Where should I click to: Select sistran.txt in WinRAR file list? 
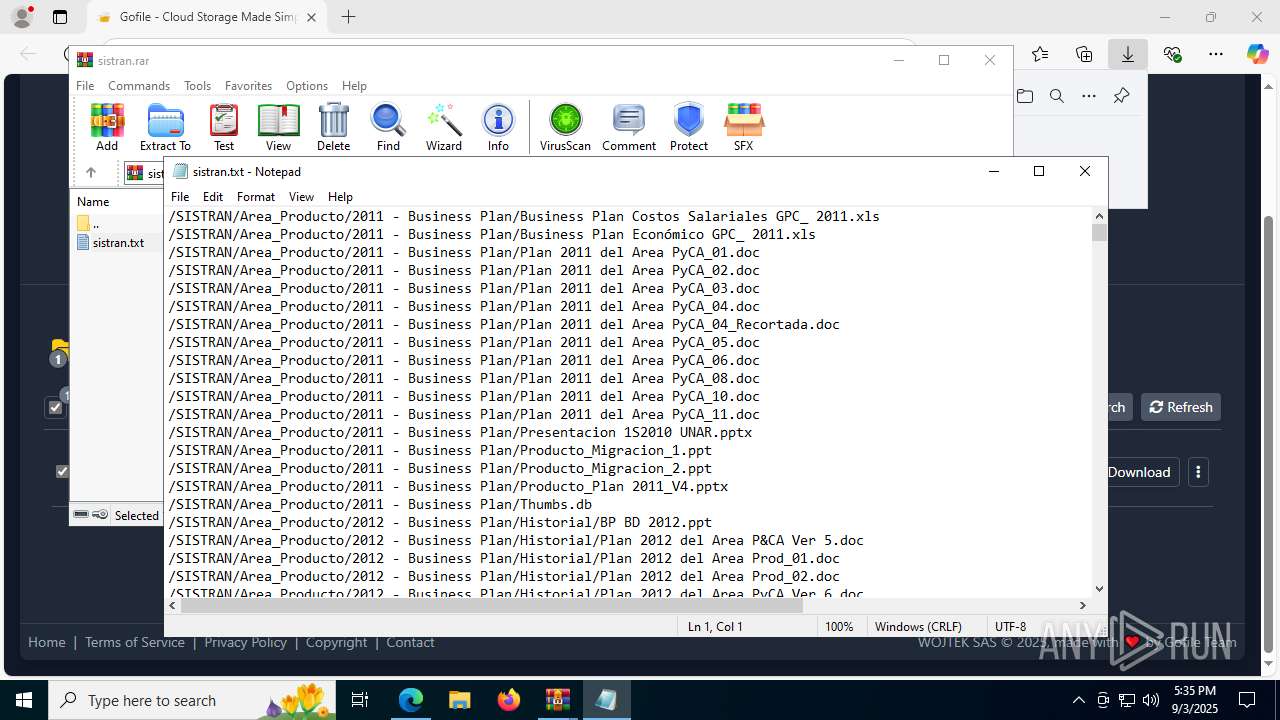118,242
